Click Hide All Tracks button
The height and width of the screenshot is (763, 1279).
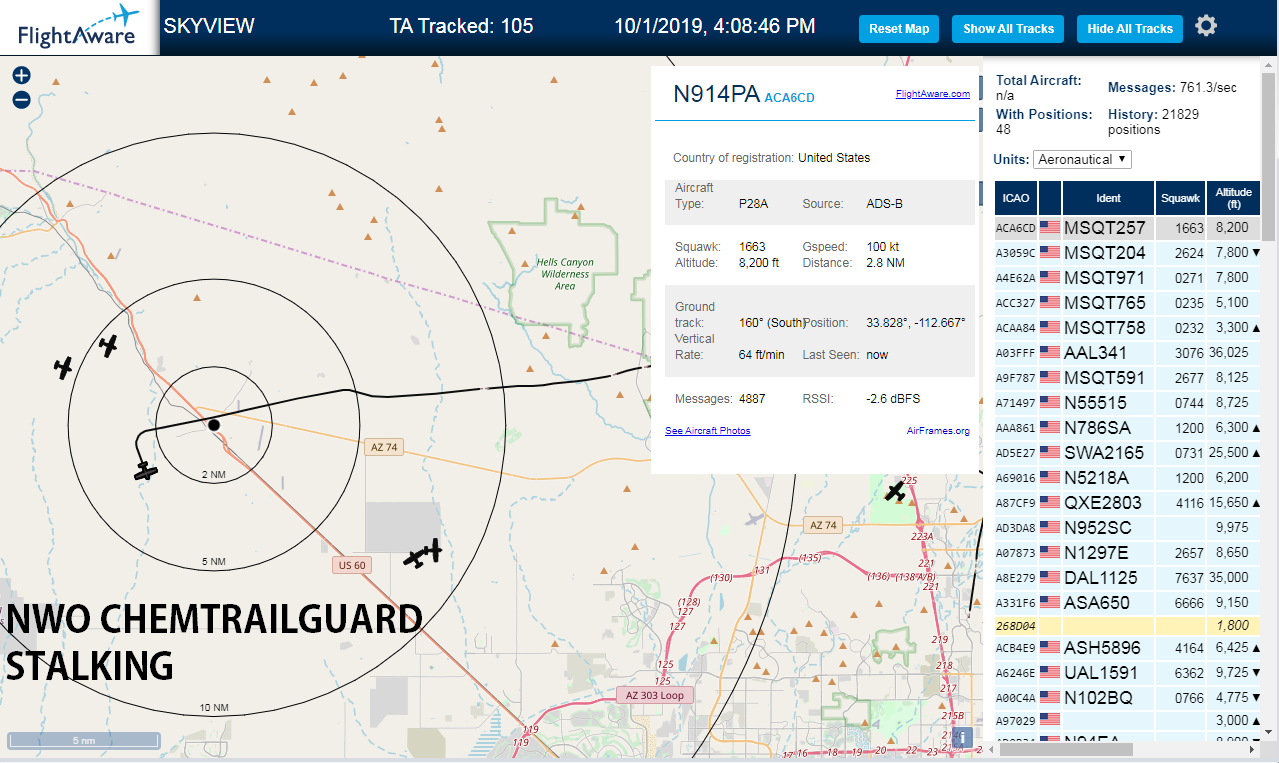click(1130, 29)
